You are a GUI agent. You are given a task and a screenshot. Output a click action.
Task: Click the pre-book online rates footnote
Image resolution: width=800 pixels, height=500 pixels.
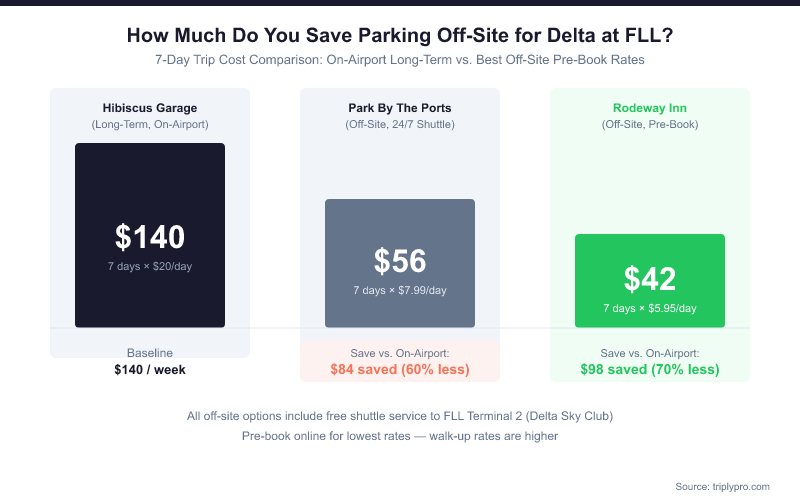[x=400, y=436]
